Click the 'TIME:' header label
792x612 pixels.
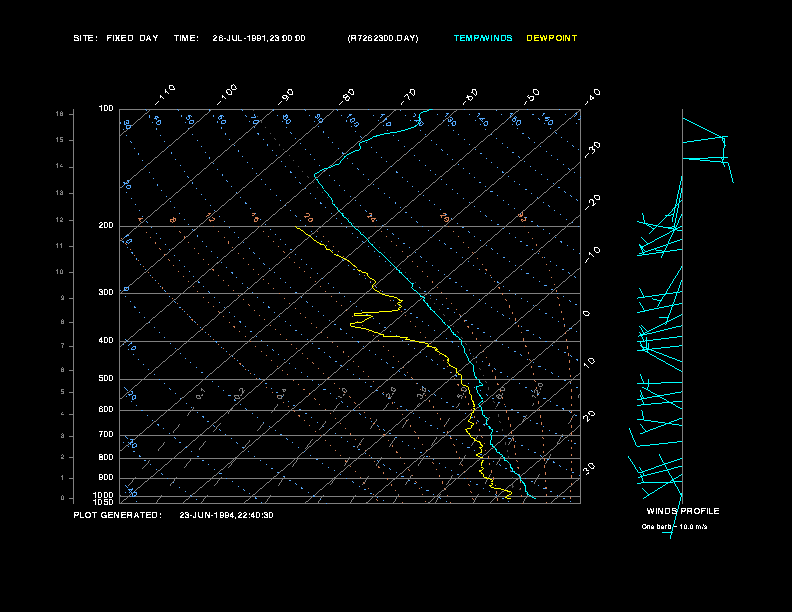186,38
